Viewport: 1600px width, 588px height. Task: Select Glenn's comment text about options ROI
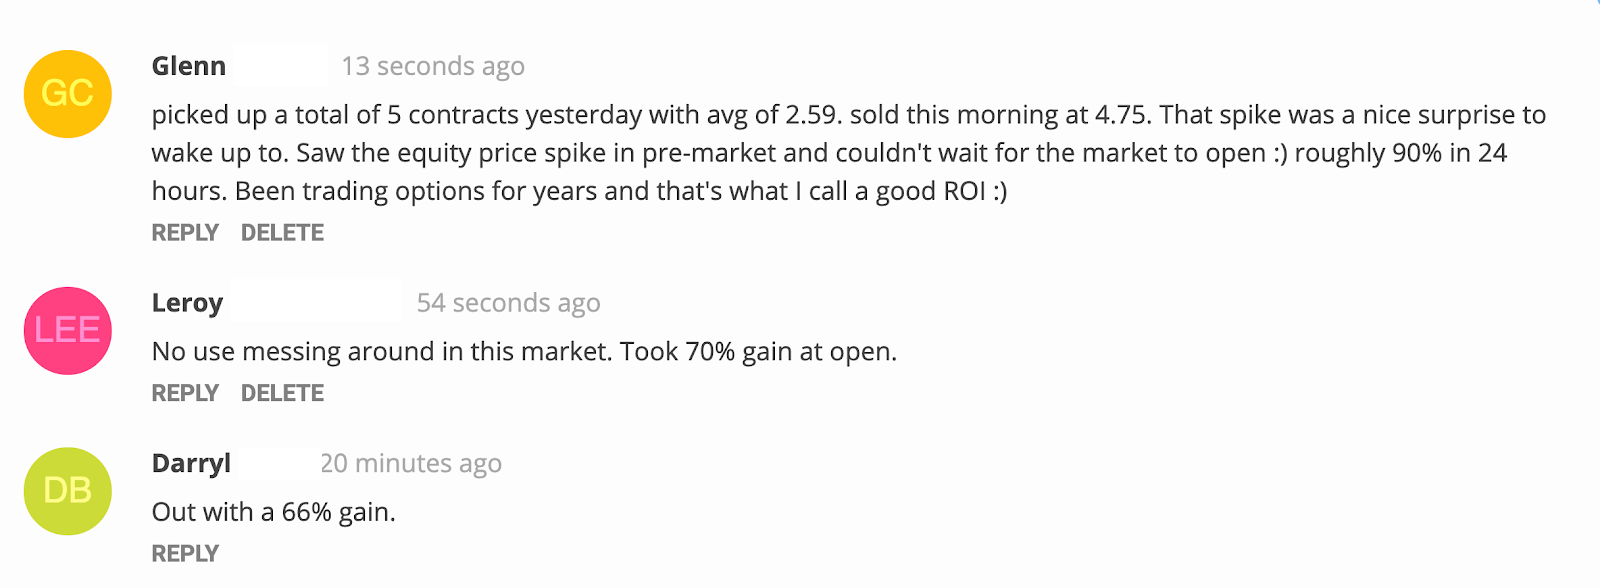coord(849,153)
